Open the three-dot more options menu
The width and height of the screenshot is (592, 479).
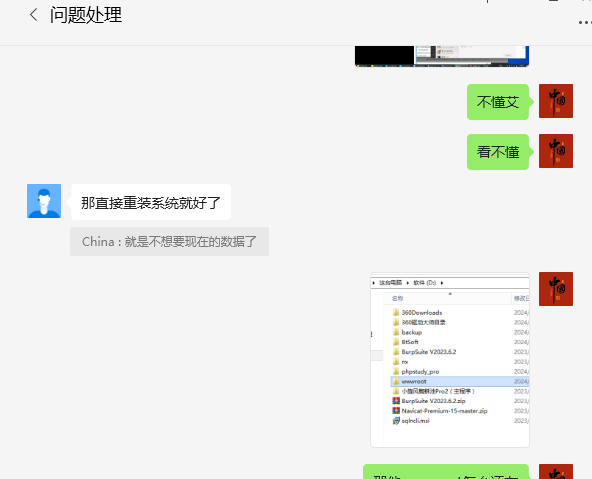pyautogui.click(x=585, y=23)
